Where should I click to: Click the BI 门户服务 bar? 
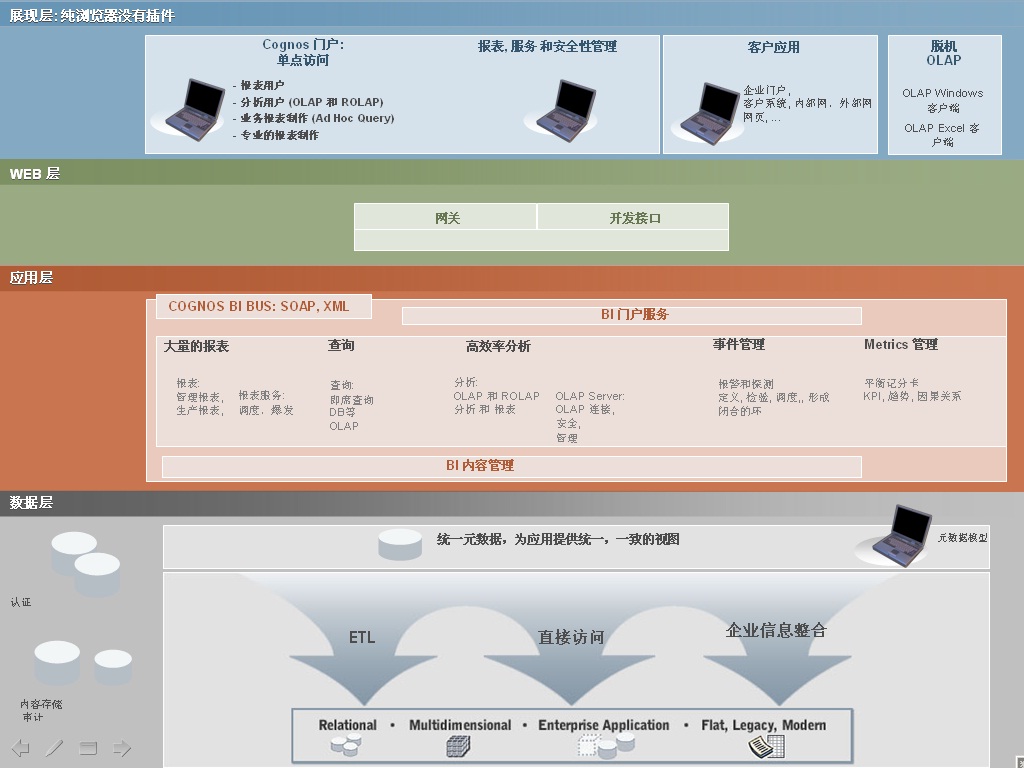click(632, 315)
